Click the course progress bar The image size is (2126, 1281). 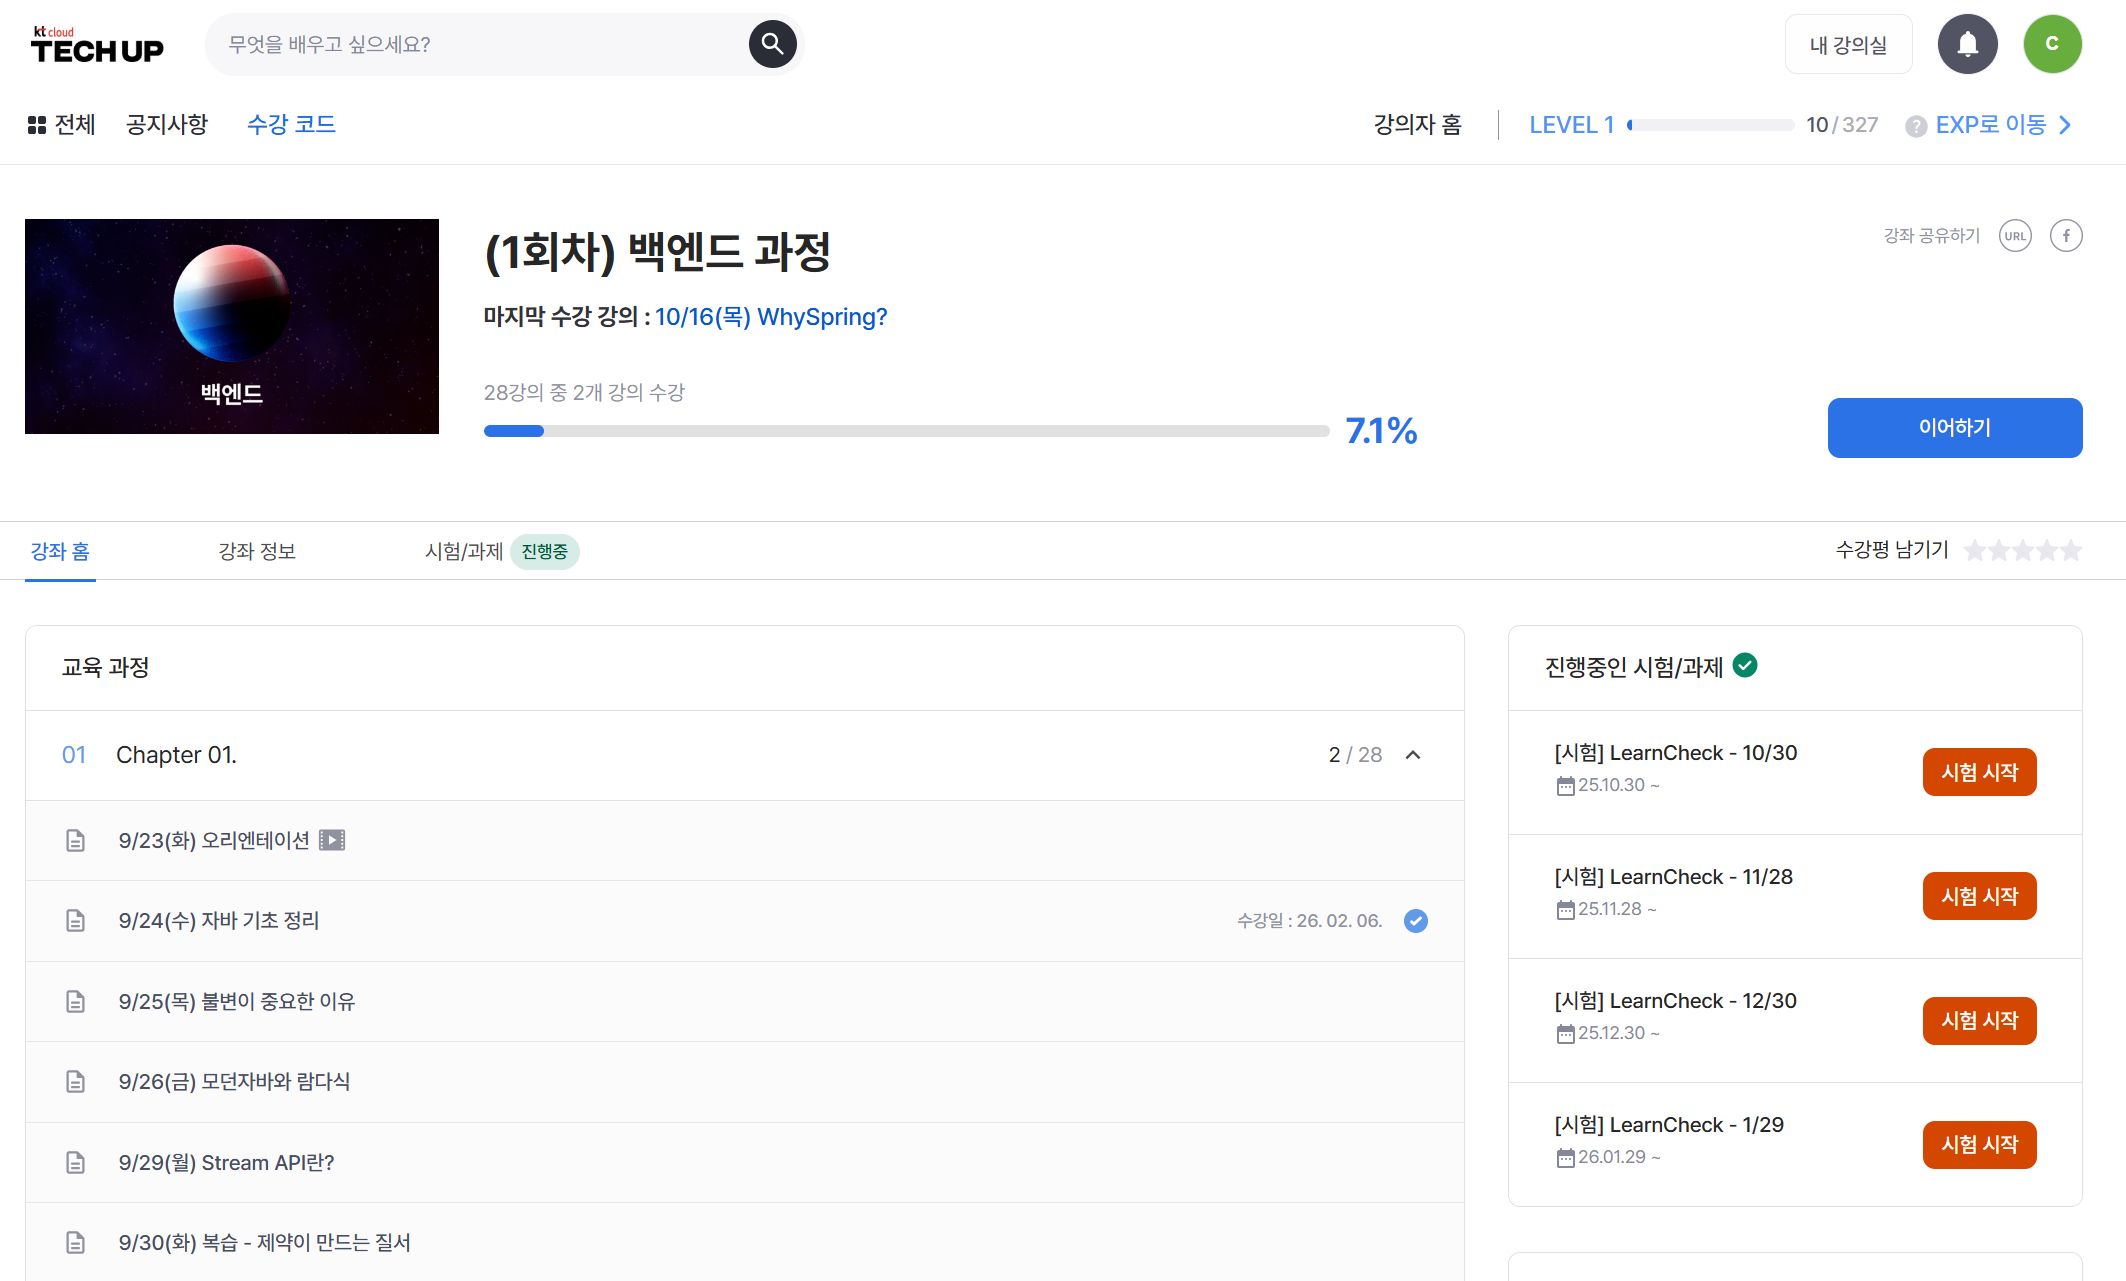coord(906,431)
